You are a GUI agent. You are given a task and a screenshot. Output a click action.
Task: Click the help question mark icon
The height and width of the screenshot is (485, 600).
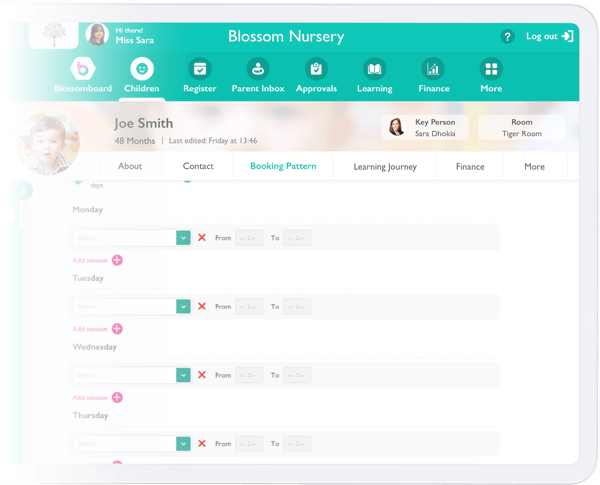[507, 37]
